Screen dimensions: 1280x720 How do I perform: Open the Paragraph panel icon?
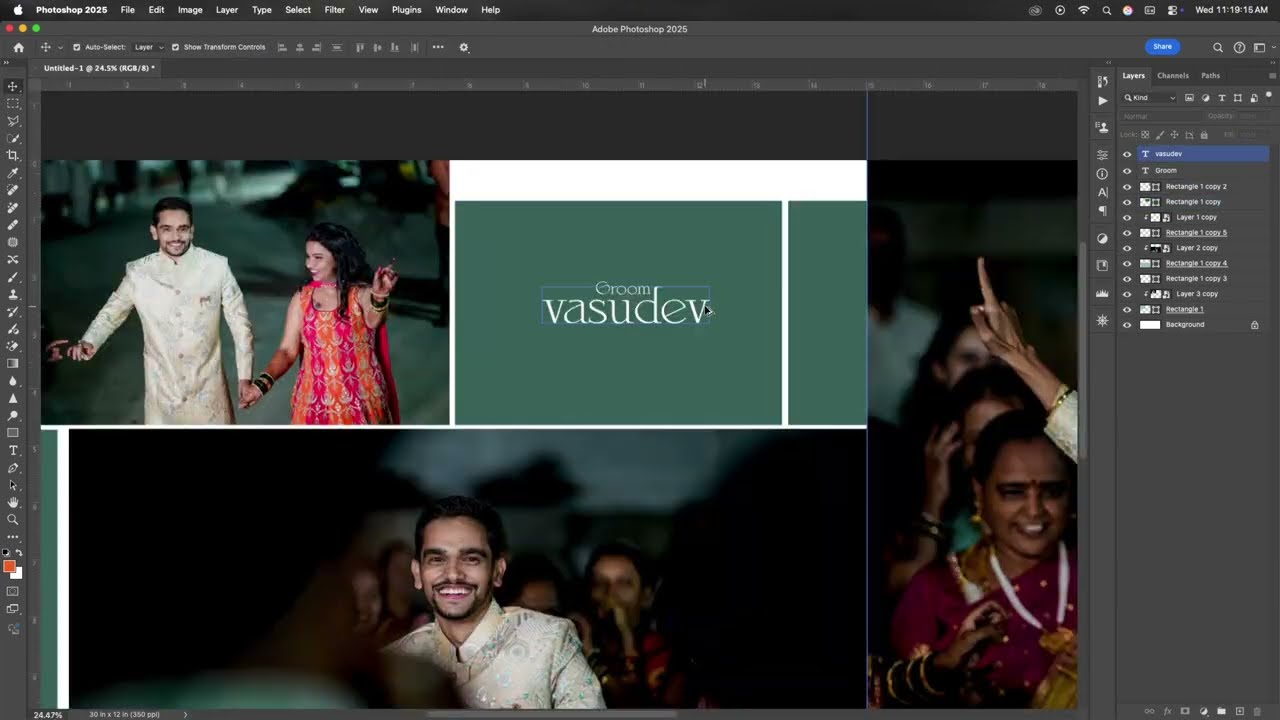point(1102,211)
